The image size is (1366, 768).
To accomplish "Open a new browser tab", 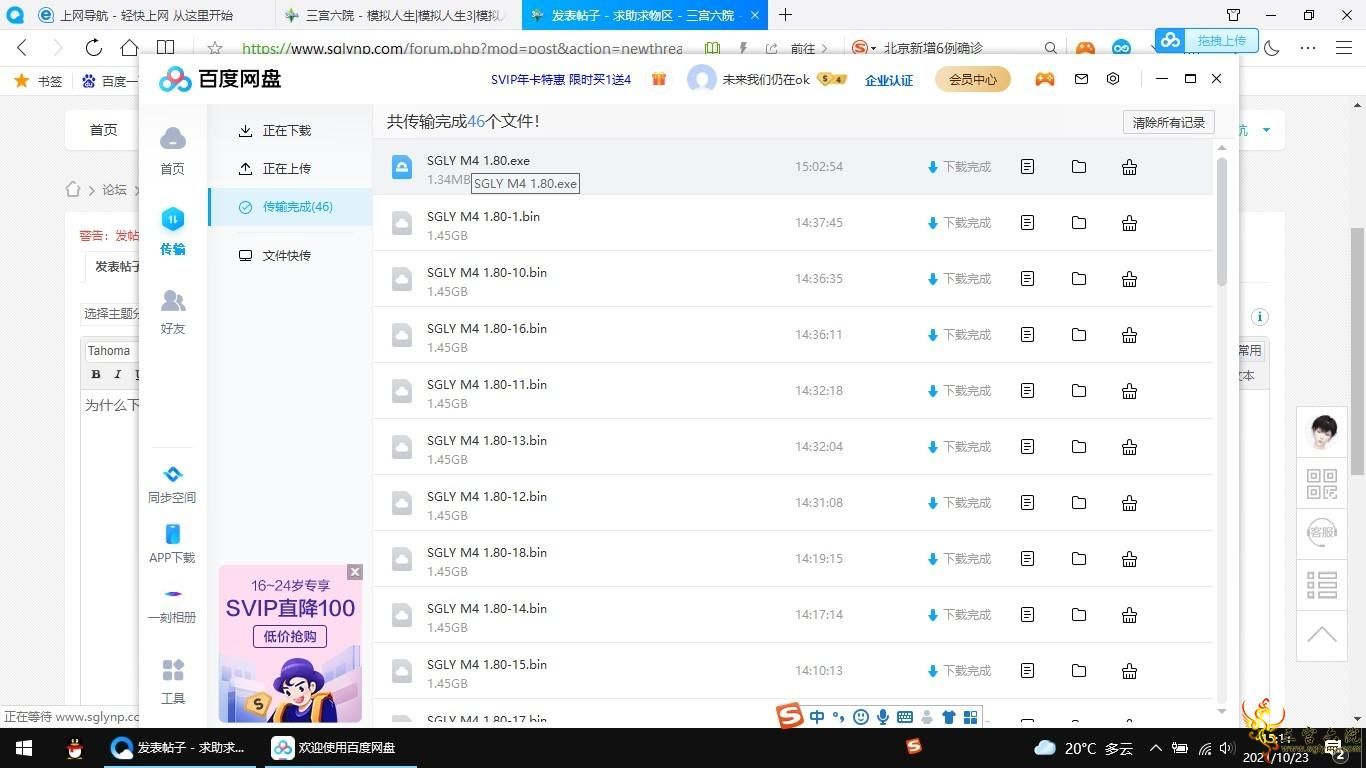I will point(786,15).
